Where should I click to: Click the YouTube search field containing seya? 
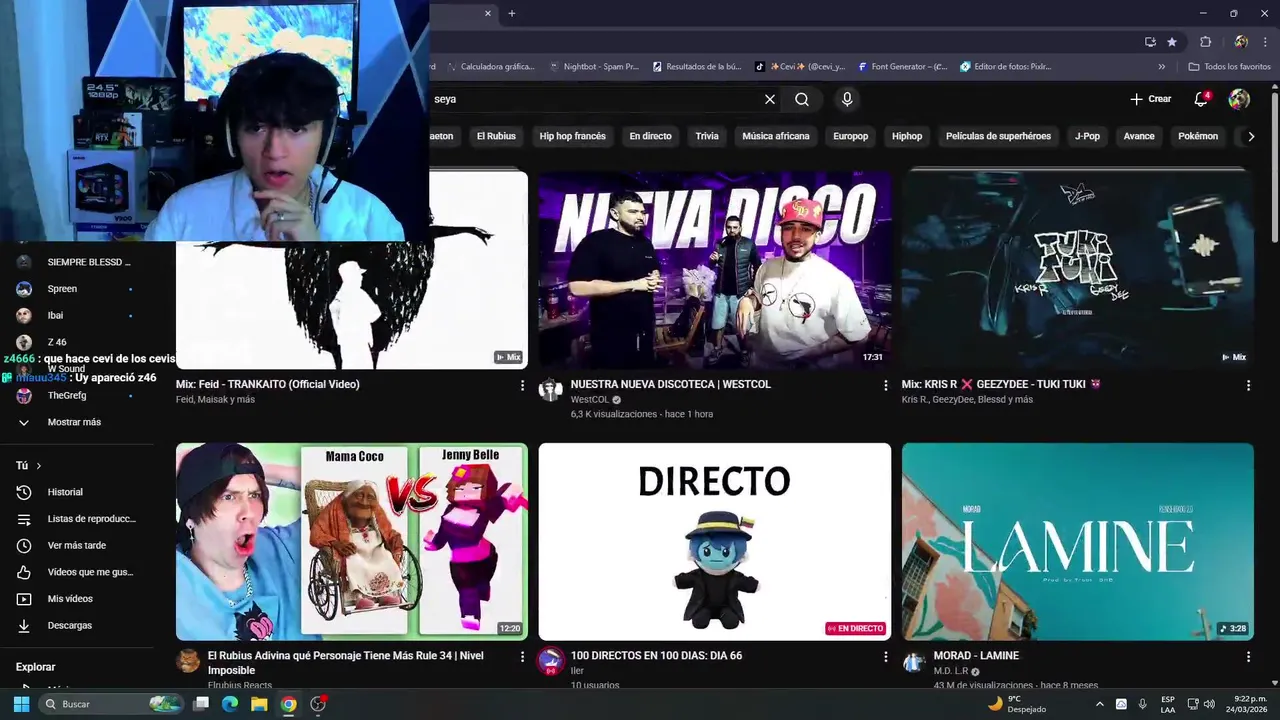click(x=595, y=99)
